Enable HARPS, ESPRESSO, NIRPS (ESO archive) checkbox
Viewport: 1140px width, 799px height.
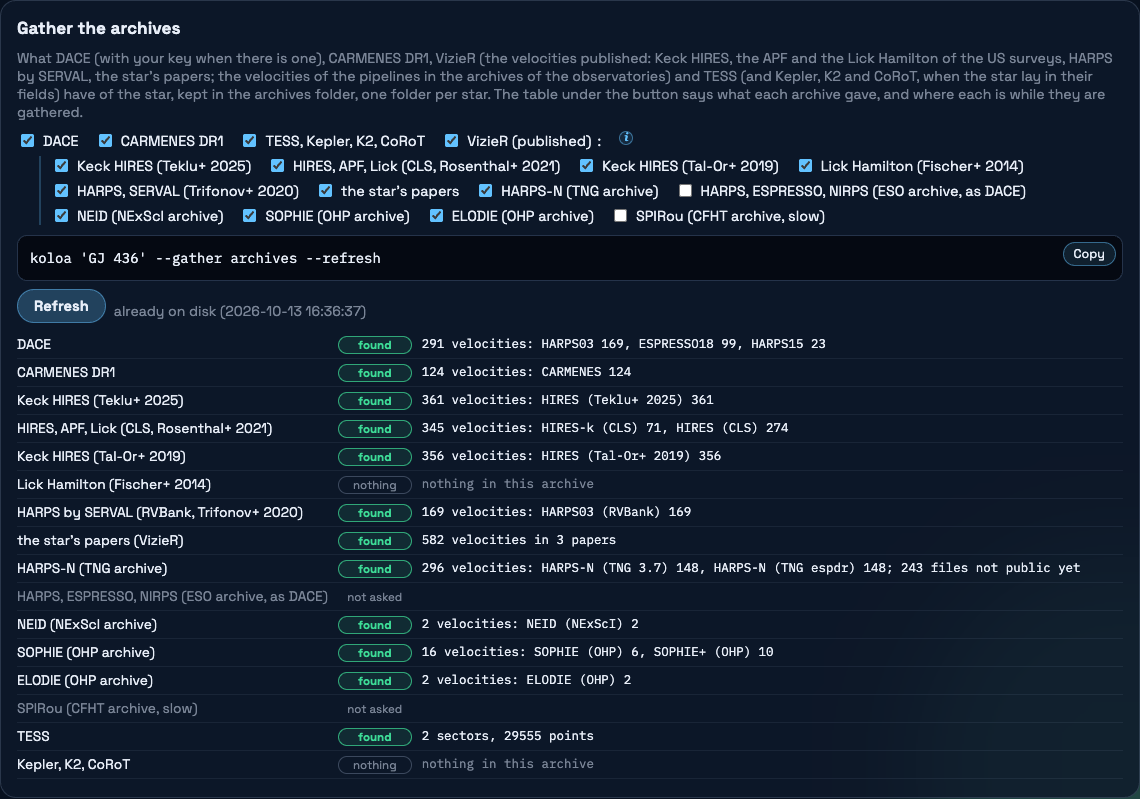pos(685,190)
